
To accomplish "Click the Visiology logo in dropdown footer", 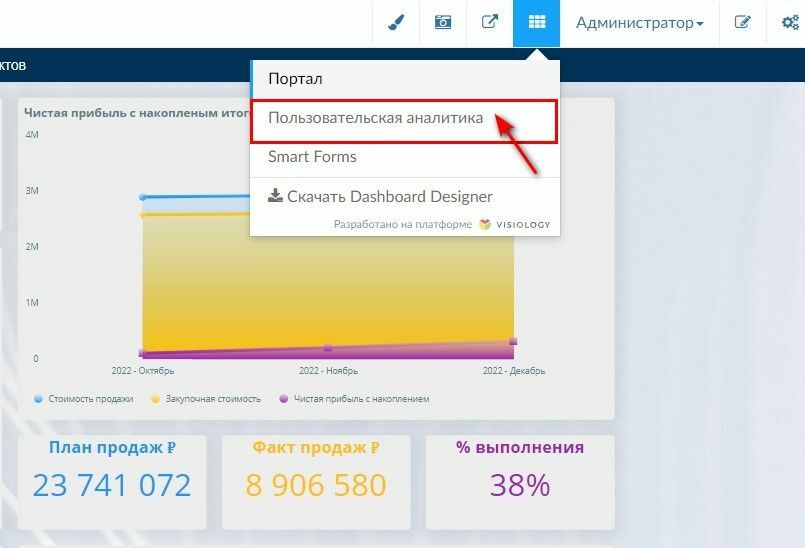I will point(514,224).
